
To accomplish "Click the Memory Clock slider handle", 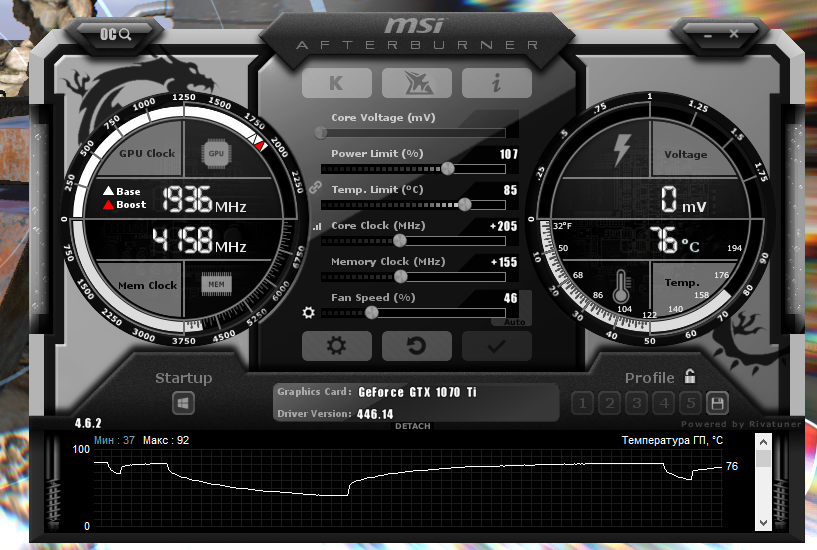I will [401, 277].
